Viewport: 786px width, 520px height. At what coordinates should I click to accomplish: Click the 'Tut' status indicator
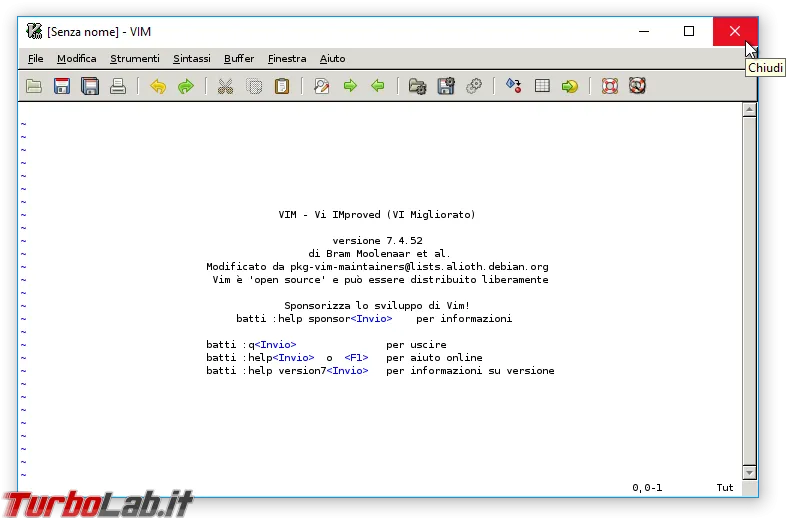725,487
